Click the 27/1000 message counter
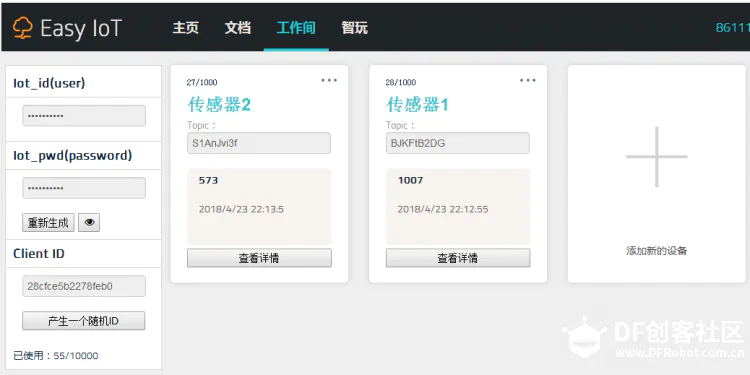This screenshot has height=375, width=750. [x=202, y=82]
